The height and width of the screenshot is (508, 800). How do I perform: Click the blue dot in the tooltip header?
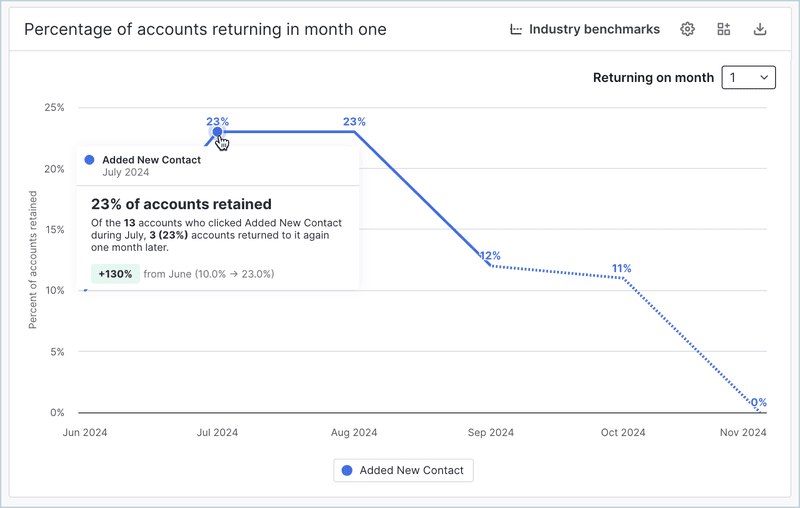[90, 160]
